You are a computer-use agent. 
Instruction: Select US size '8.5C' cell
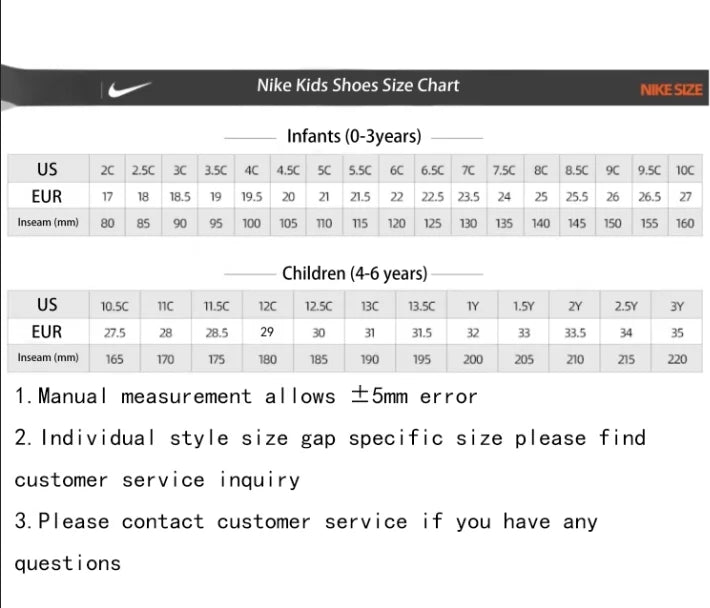click(576, 170)
